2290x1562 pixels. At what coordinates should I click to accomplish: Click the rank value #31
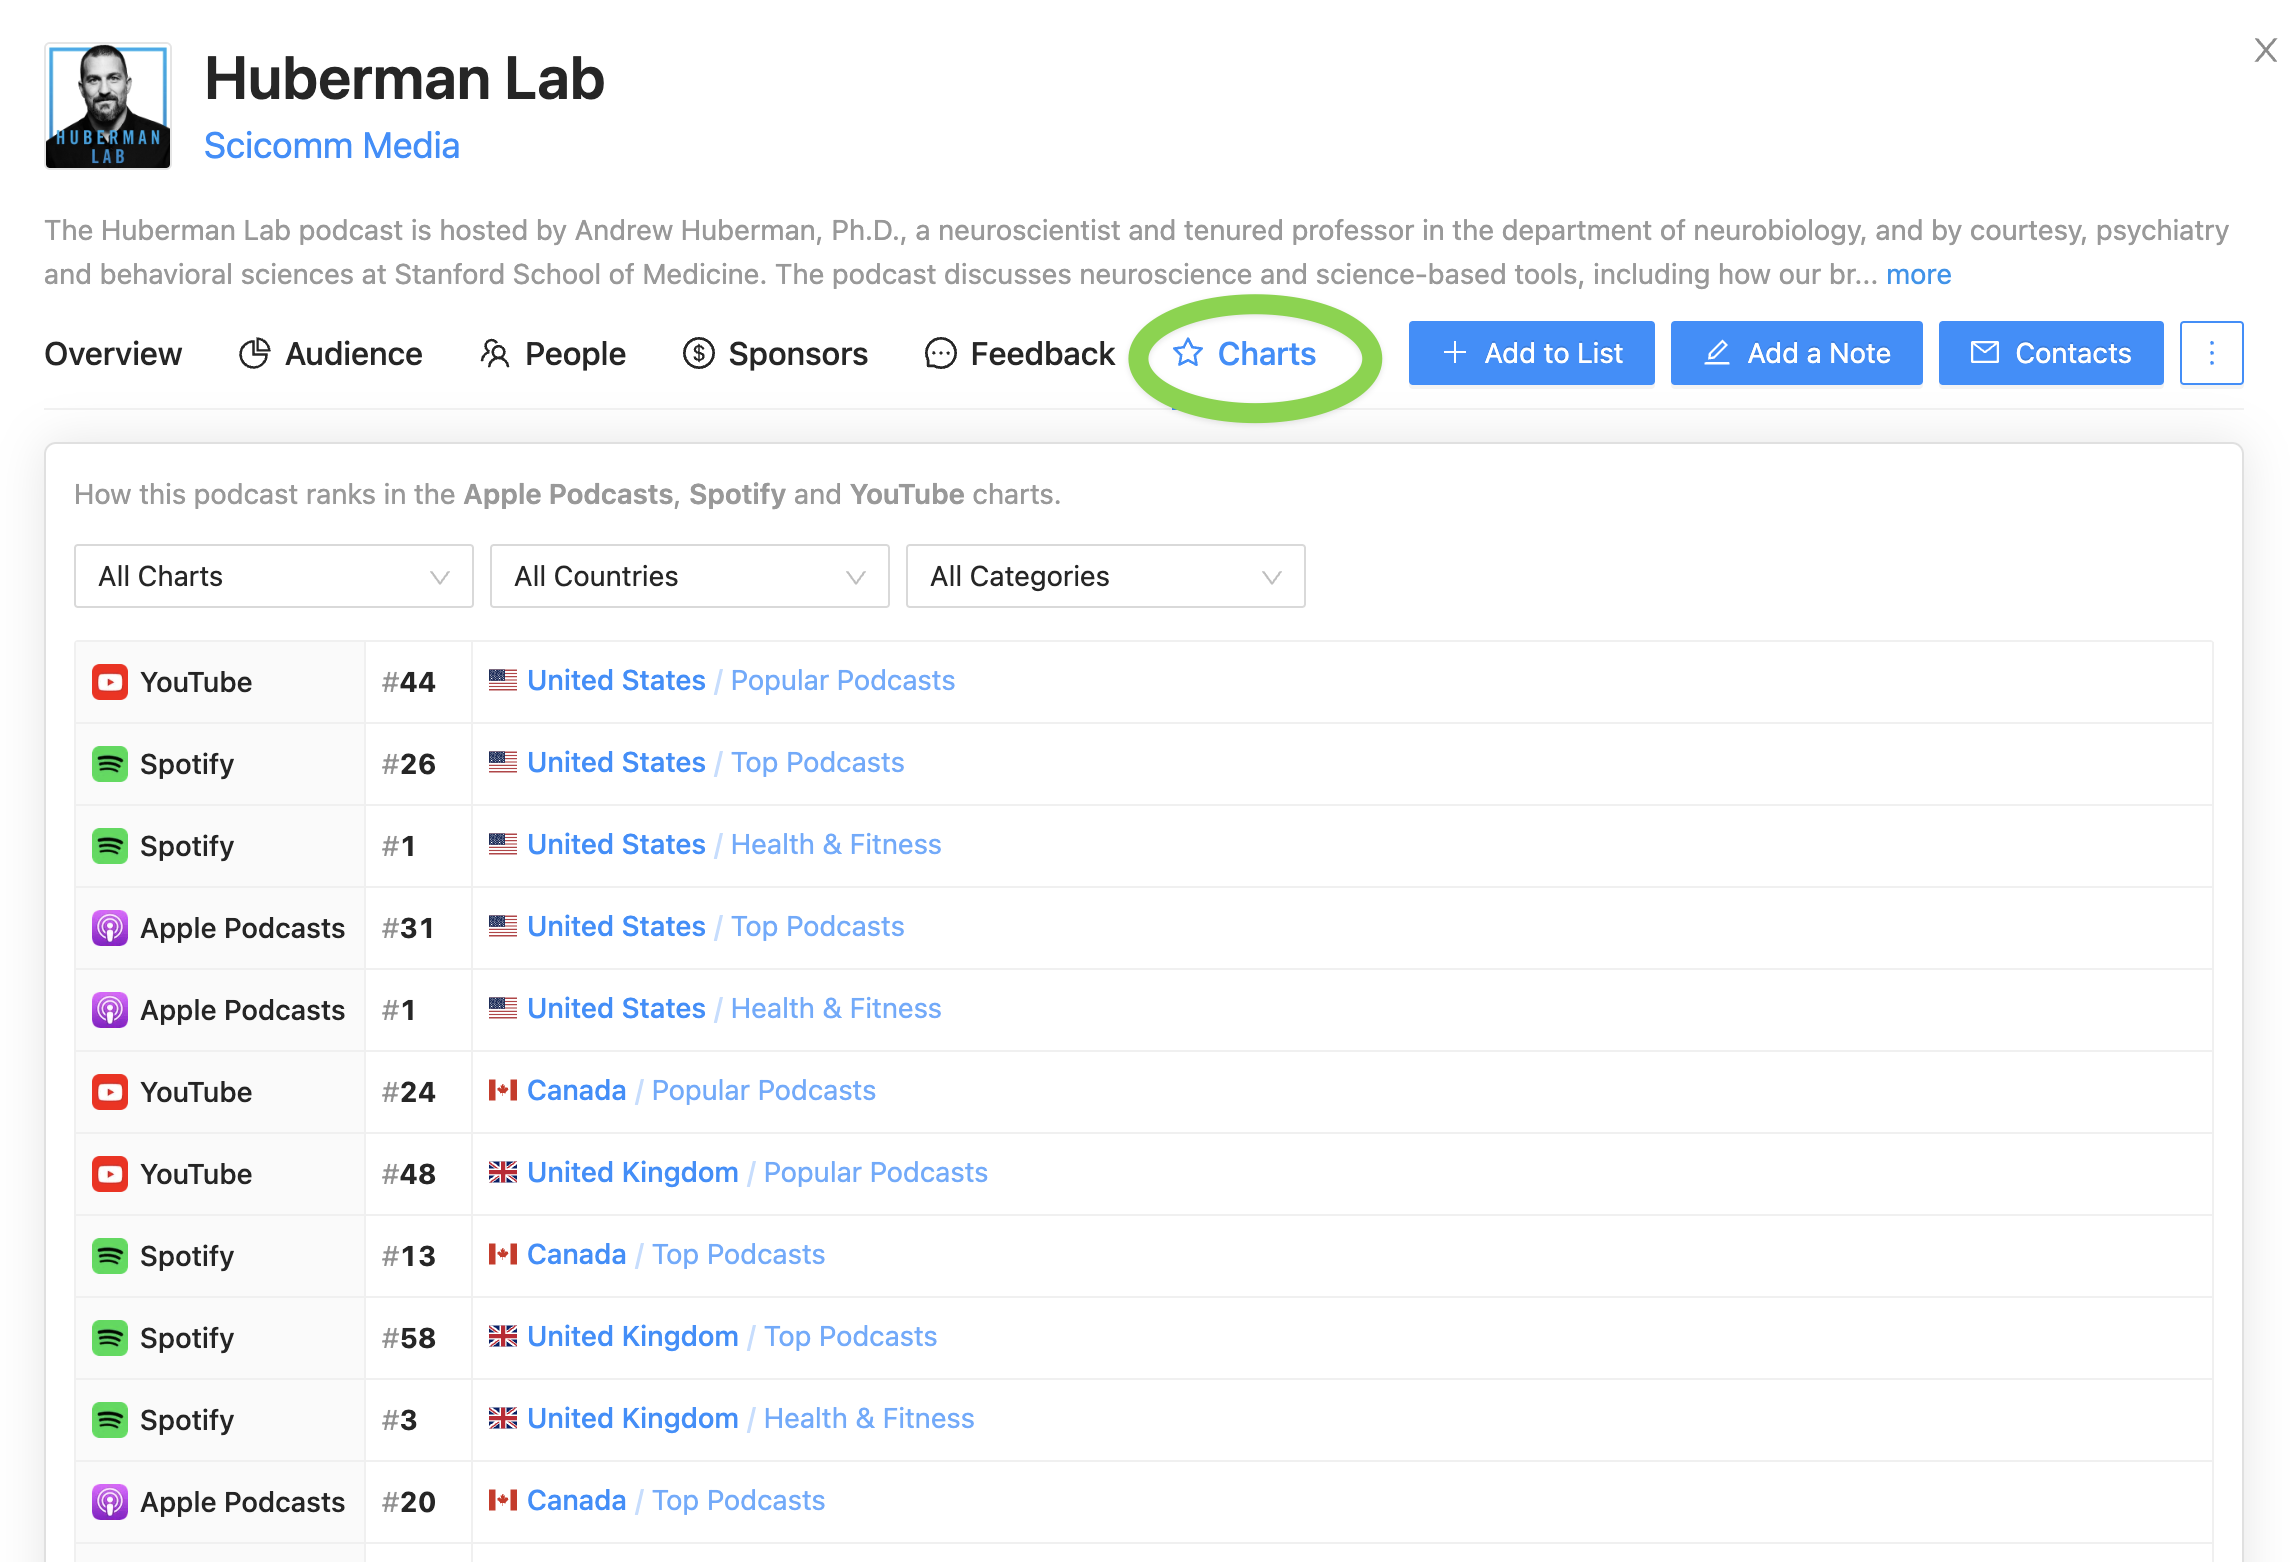[409, 928]
